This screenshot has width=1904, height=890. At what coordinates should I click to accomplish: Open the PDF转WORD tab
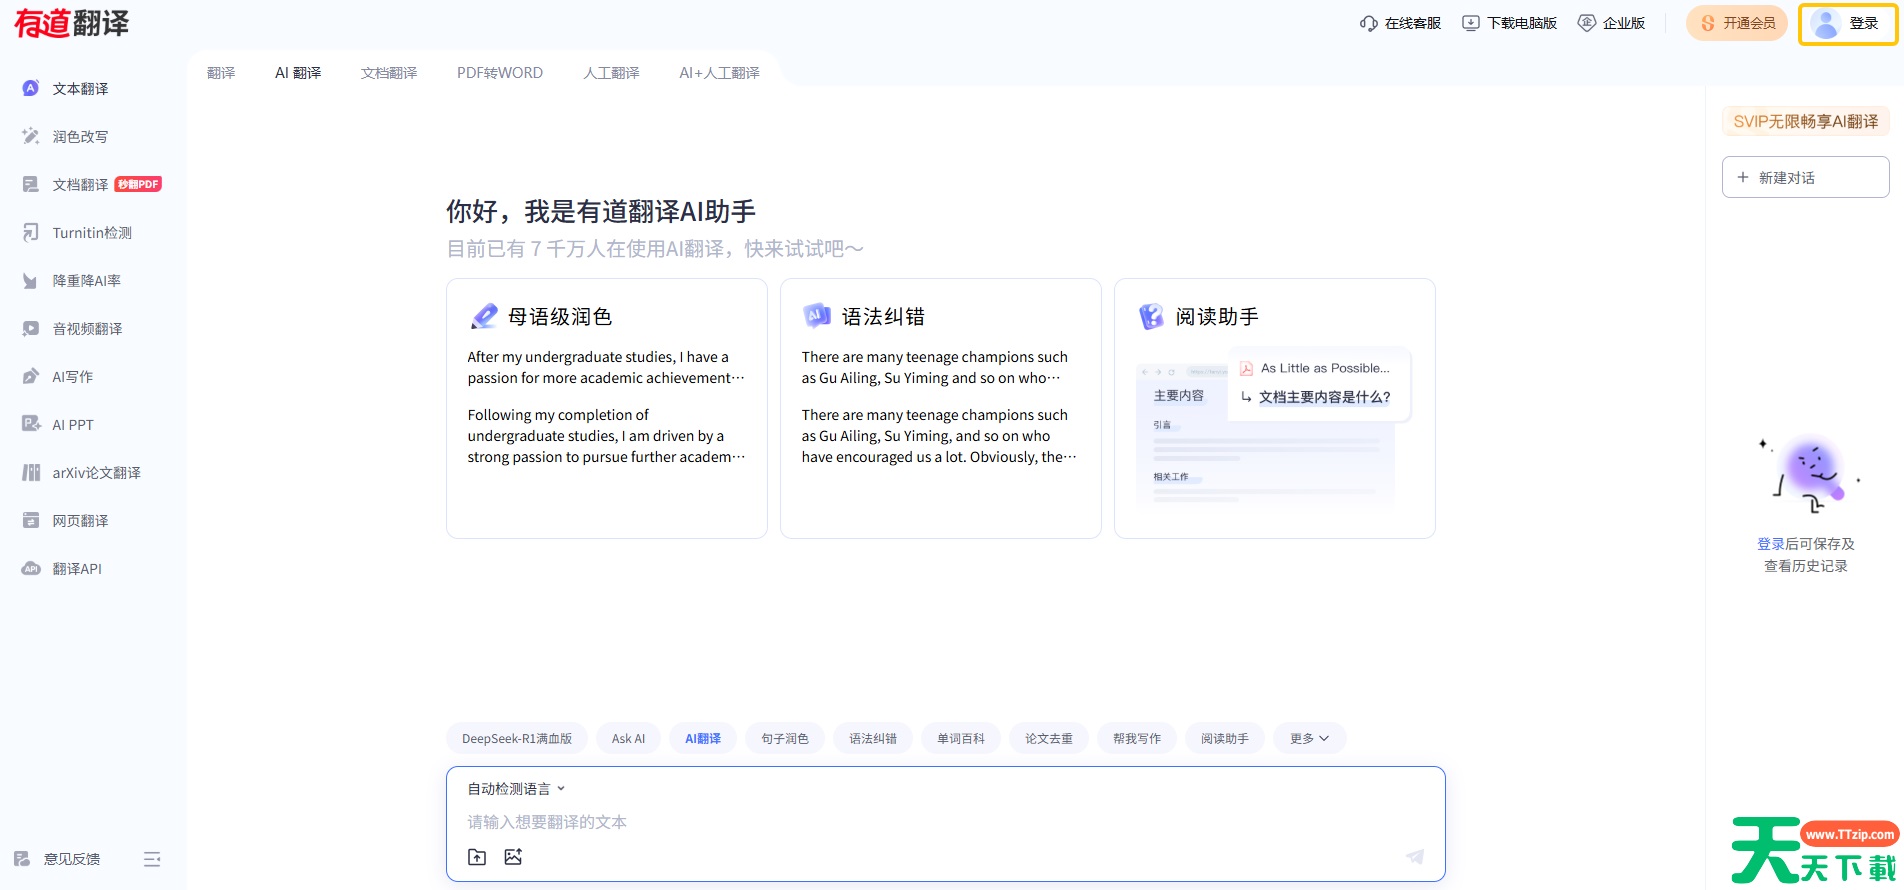point(499,73)
